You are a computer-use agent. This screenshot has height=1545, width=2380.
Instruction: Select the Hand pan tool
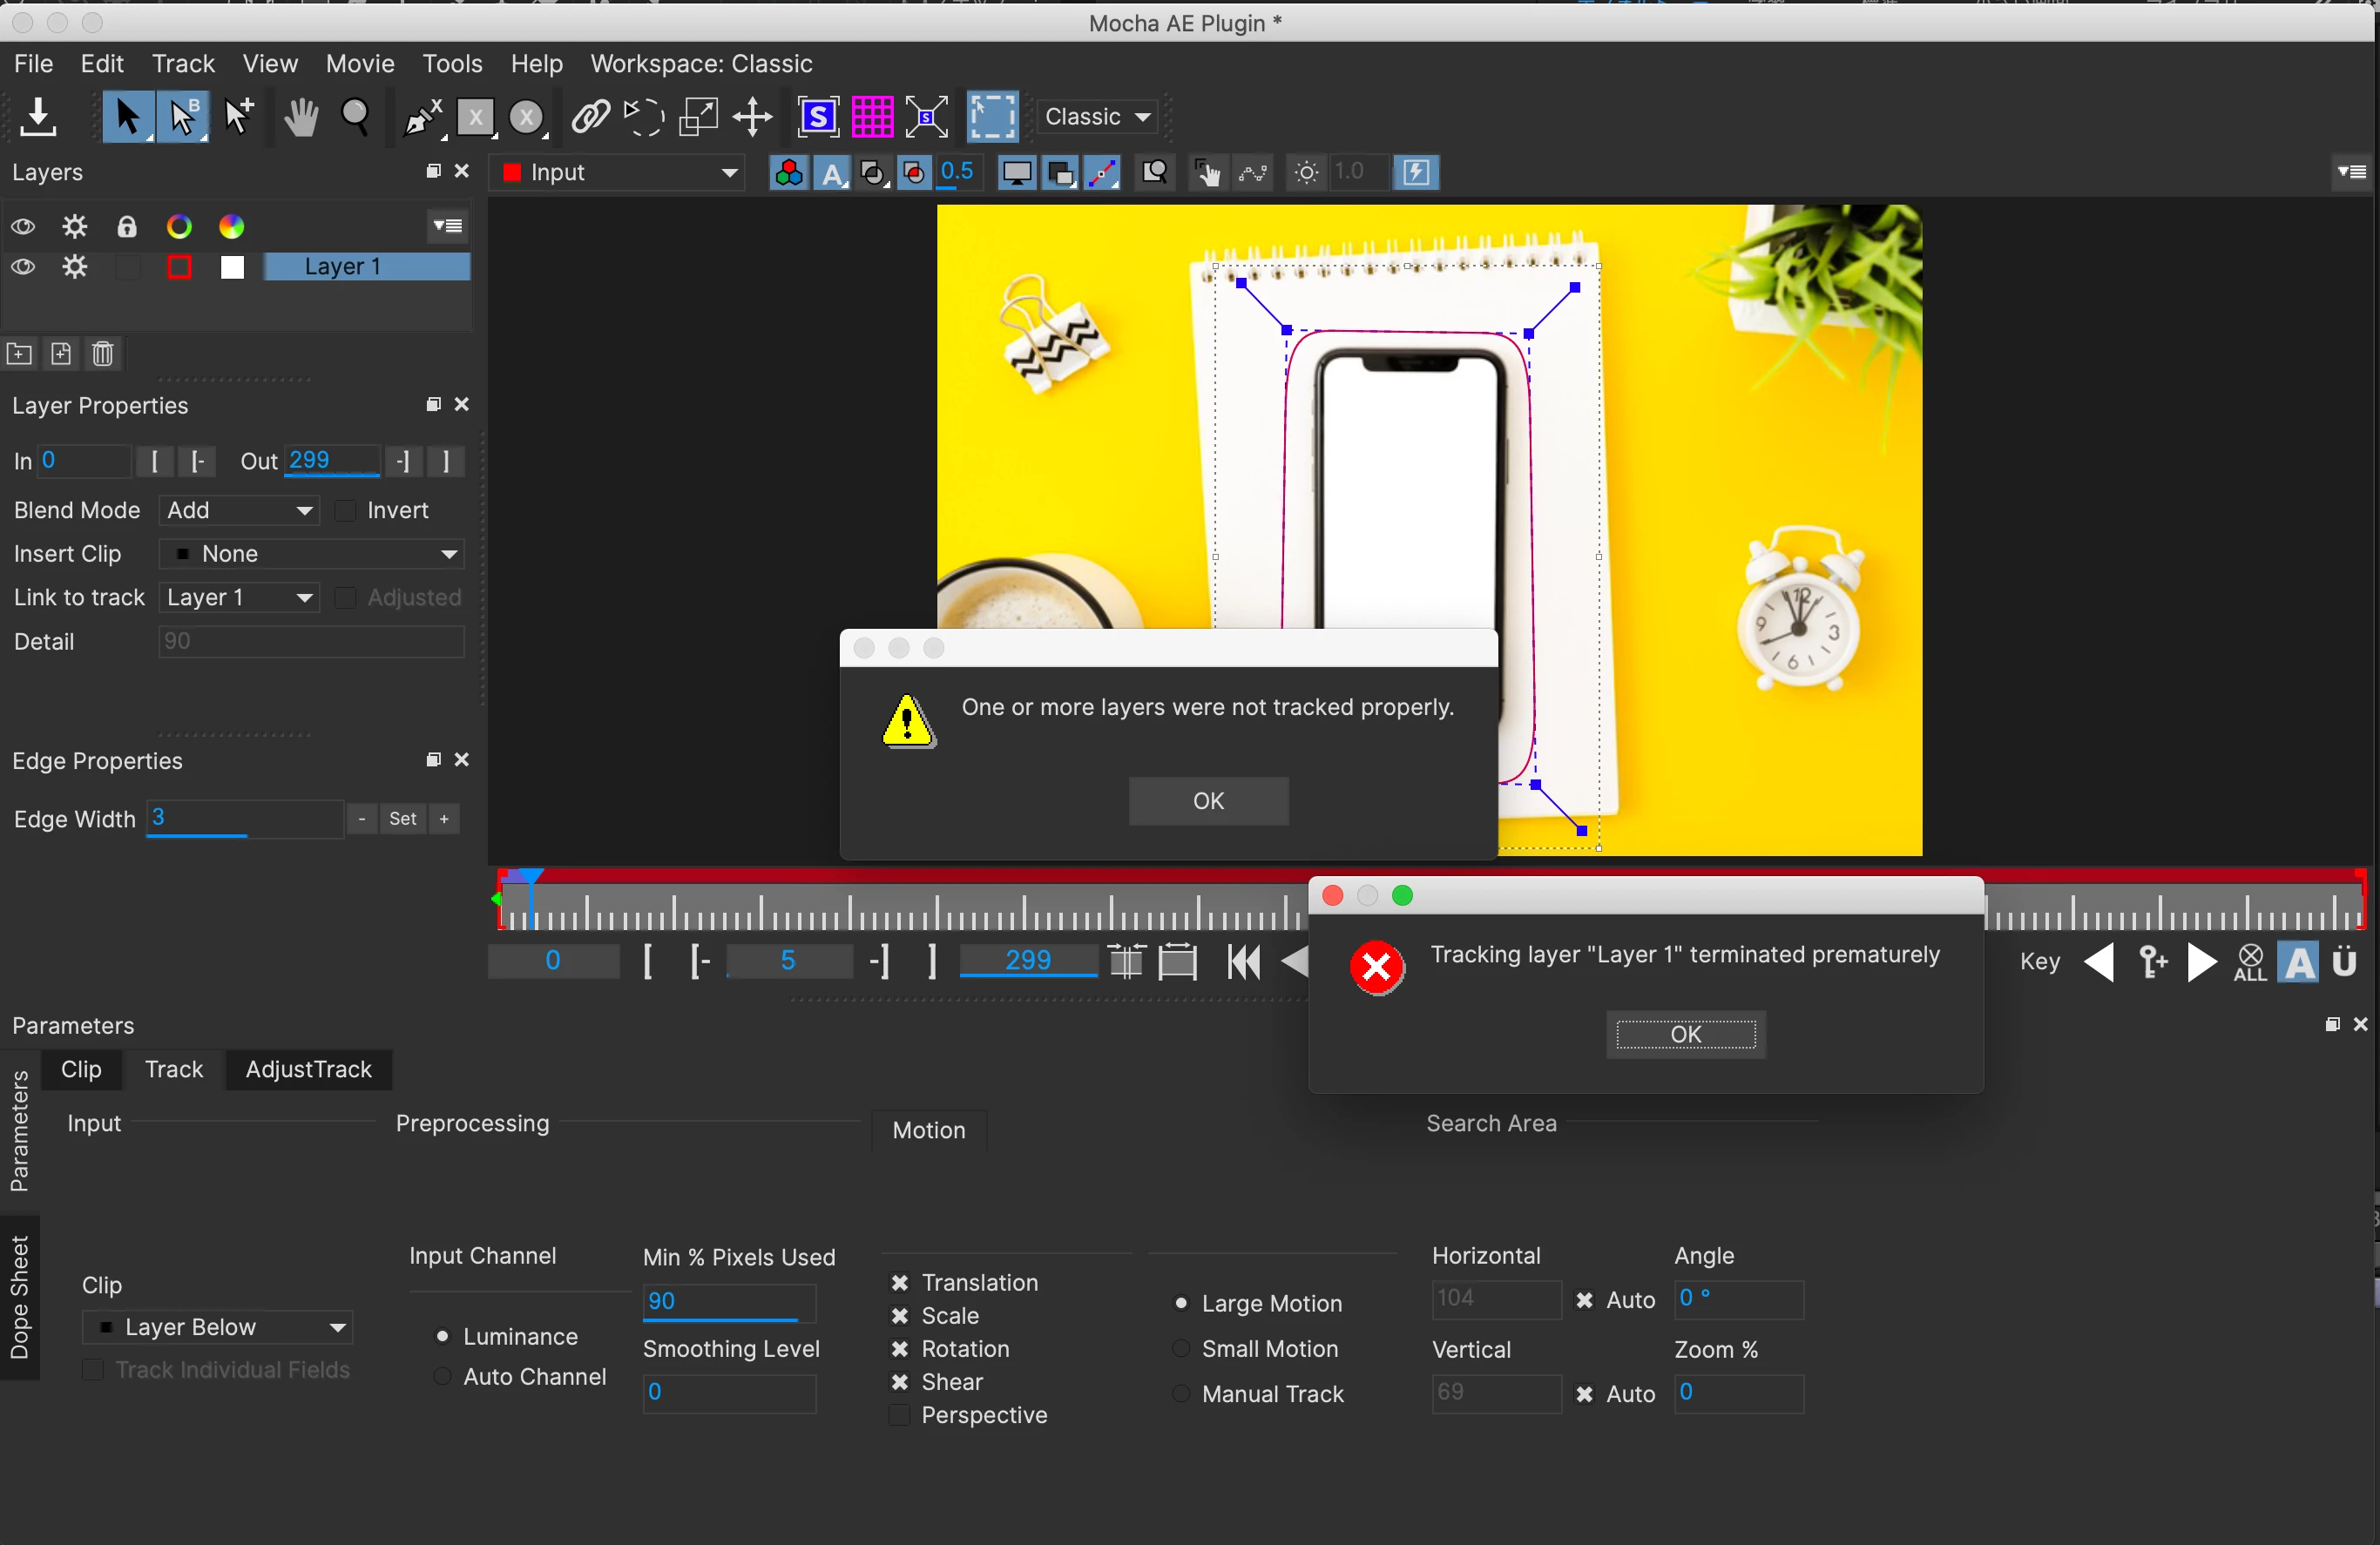(300, 118)
